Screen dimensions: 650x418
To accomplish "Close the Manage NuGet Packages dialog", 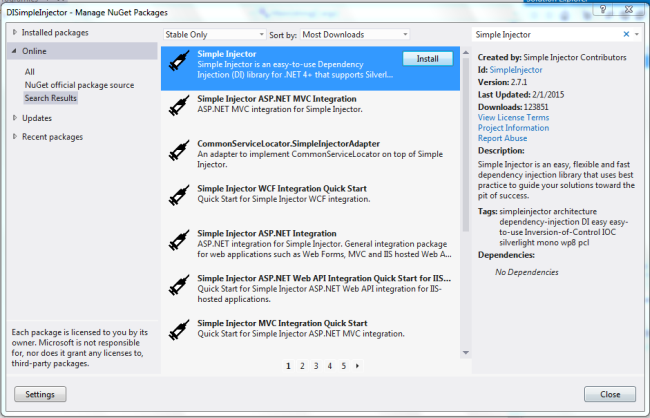I will pyautogui.click(x=610, y=394).
